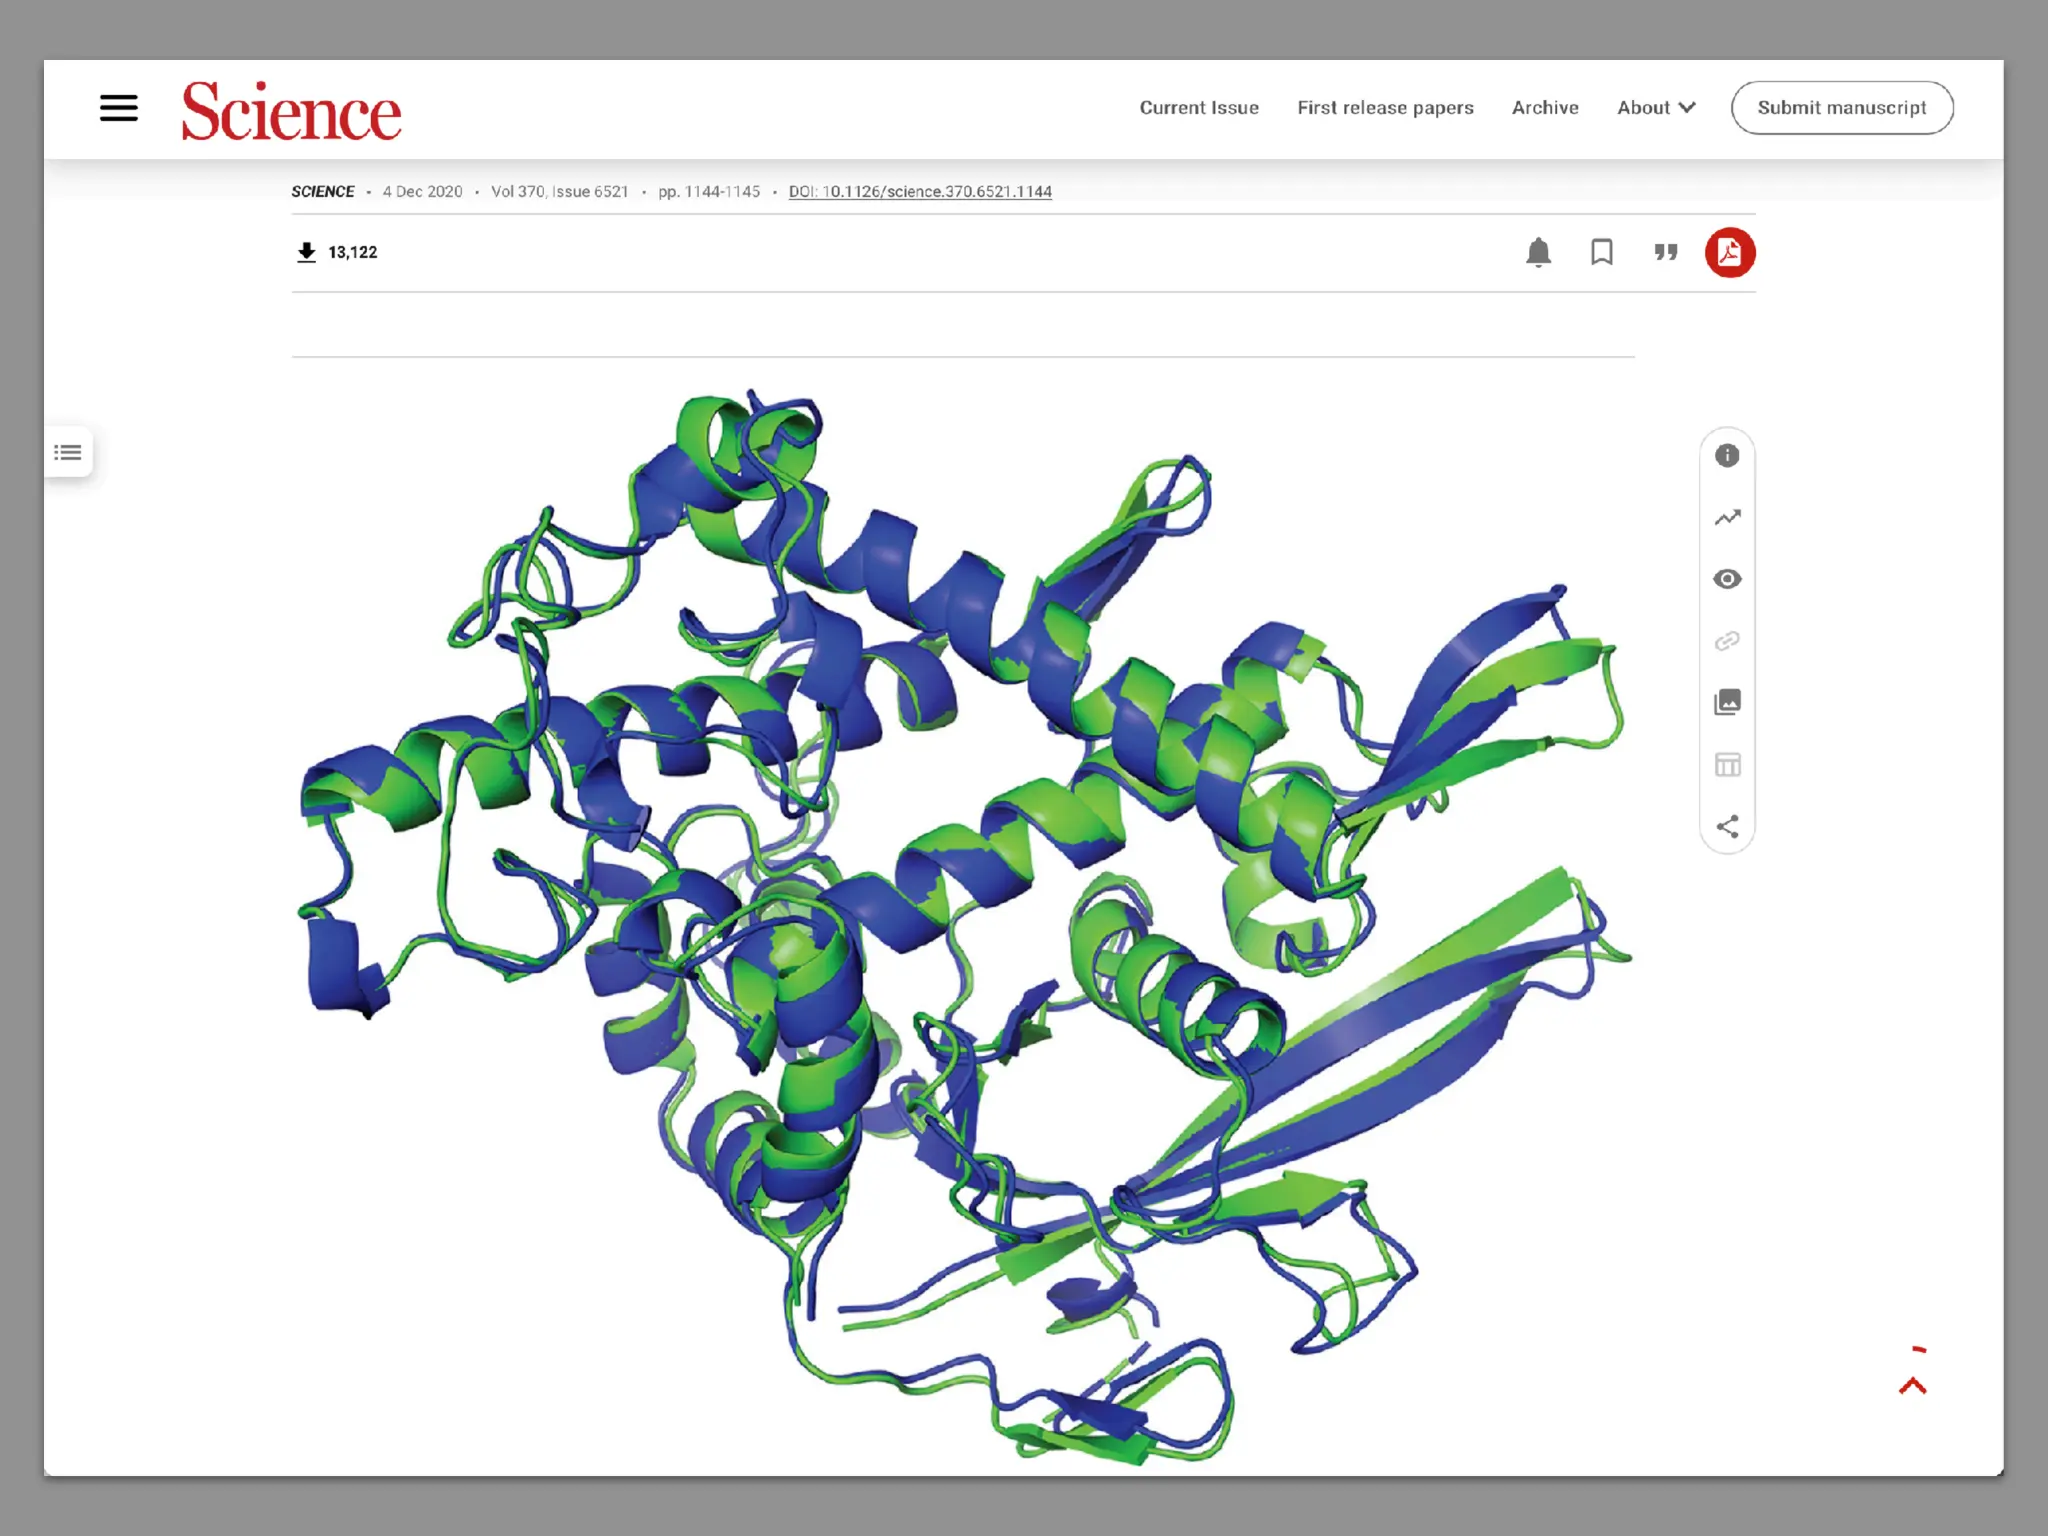
Task: Open the cite quotation-mark icon
Action: [1665, 252]
